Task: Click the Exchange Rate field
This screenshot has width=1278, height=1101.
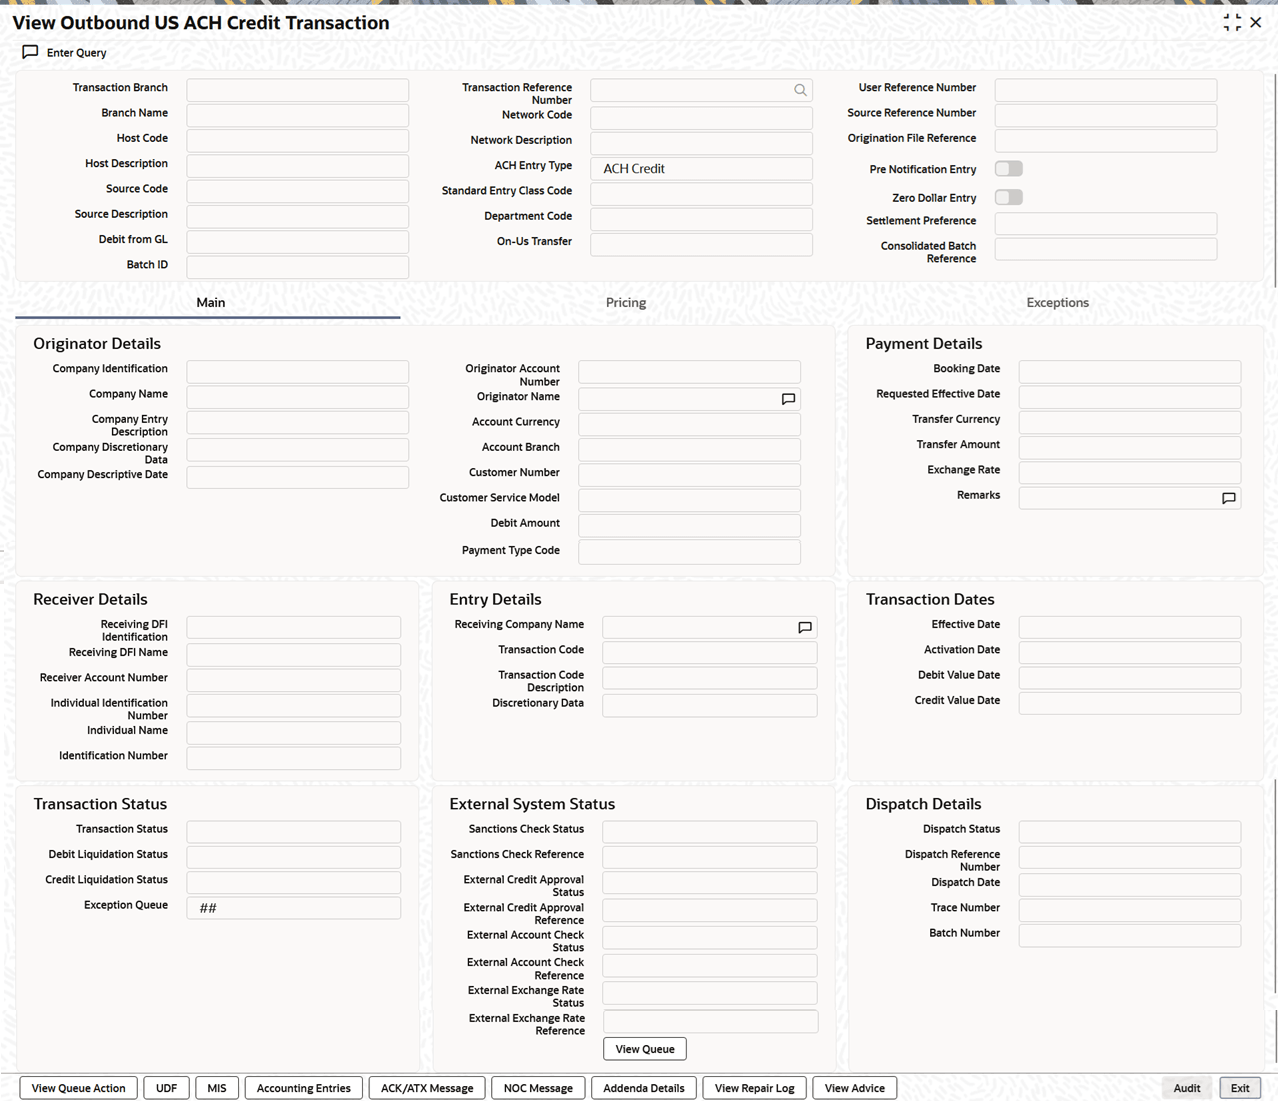Action: [x=1130, y=472]
